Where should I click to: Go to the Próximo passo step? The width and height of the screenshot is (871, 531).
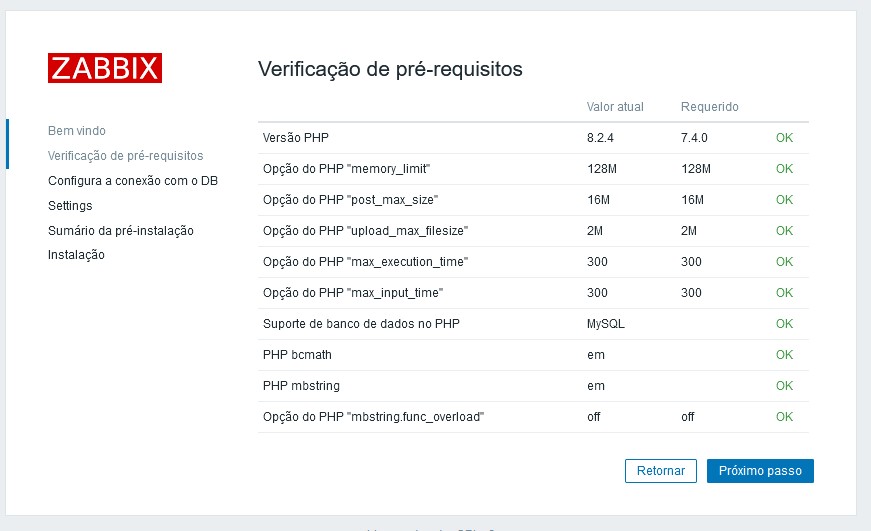760,470
